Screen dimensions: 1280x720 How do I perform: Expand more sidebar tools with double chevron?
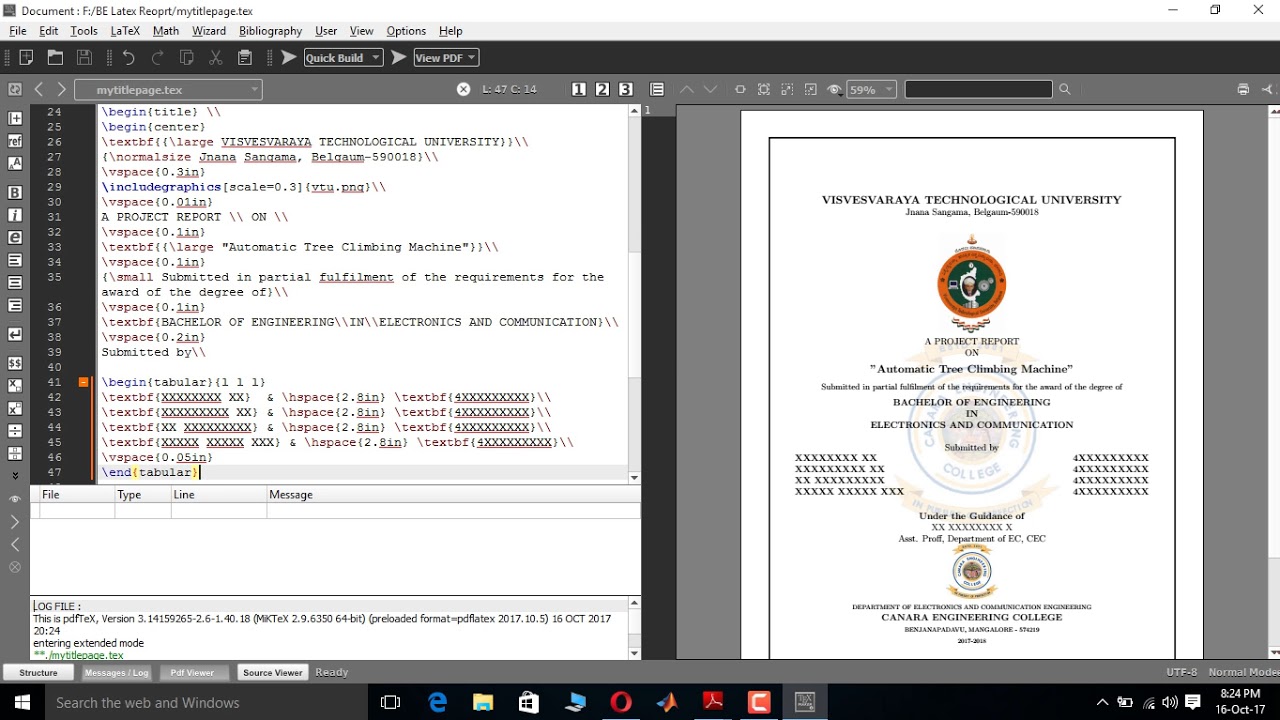(x=15, y=476)
